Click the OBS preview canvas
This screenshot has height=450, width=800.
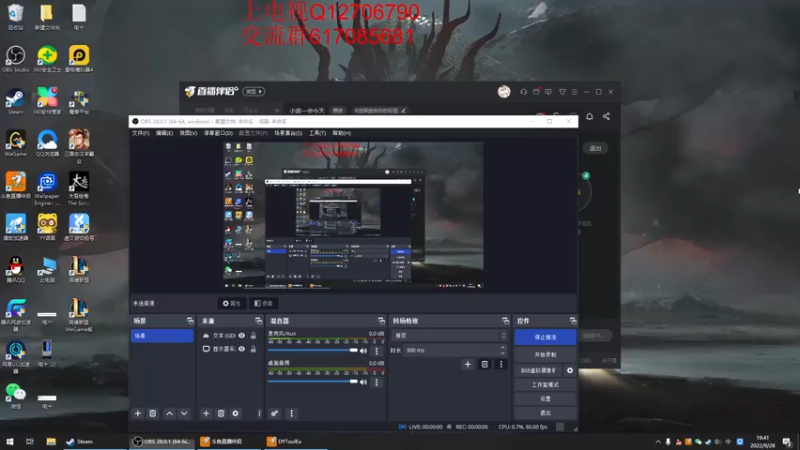(353, 215)
